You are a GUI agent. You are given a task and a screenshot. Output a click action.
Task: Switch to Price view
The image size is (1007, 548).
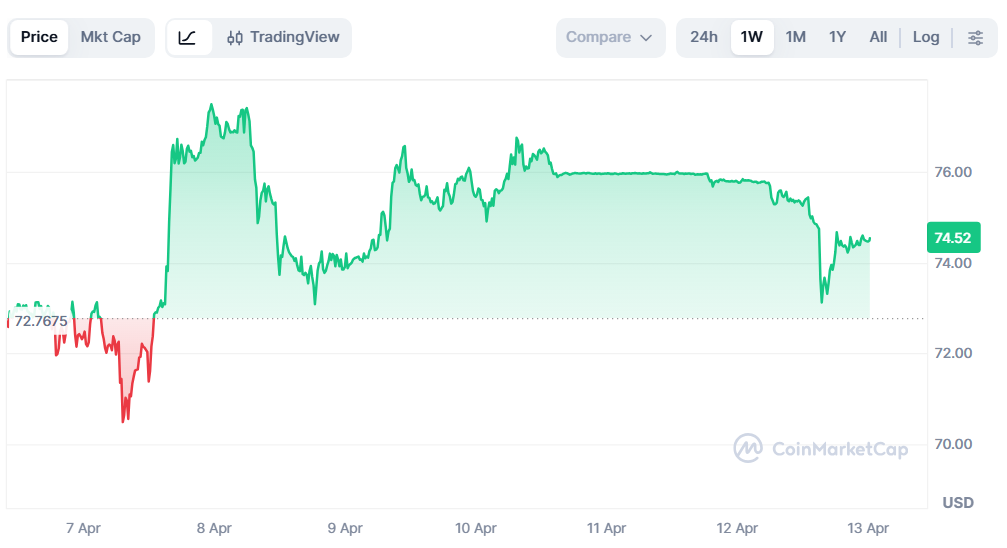coord(39,37)
